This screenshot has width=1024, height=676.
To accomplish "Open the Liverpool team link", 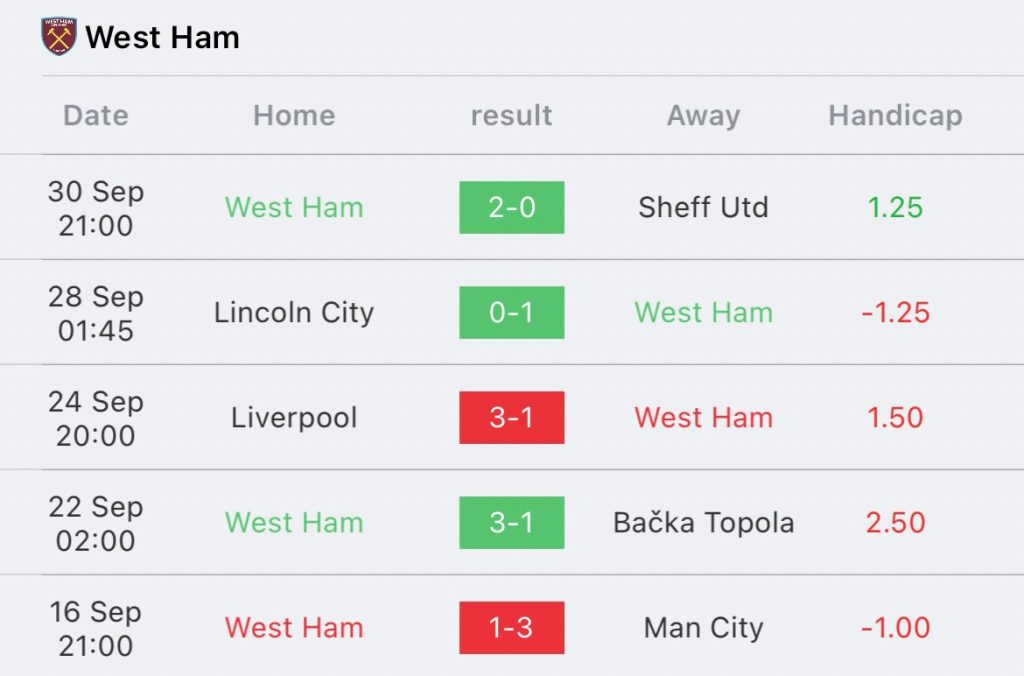I will click(x=294, y=417).
